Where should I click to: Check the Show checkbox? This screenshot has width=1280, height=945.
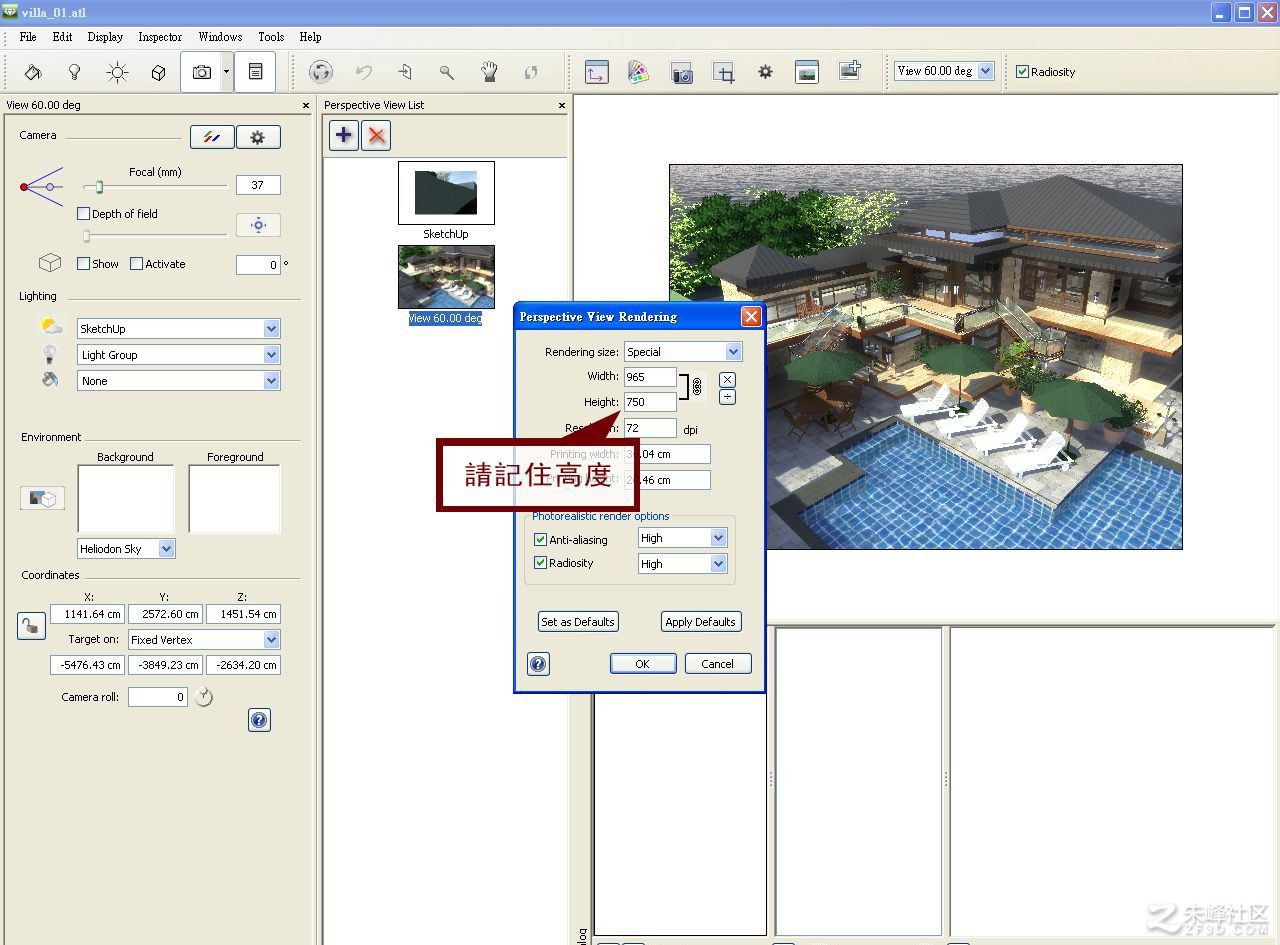click(x=84, y=264)
